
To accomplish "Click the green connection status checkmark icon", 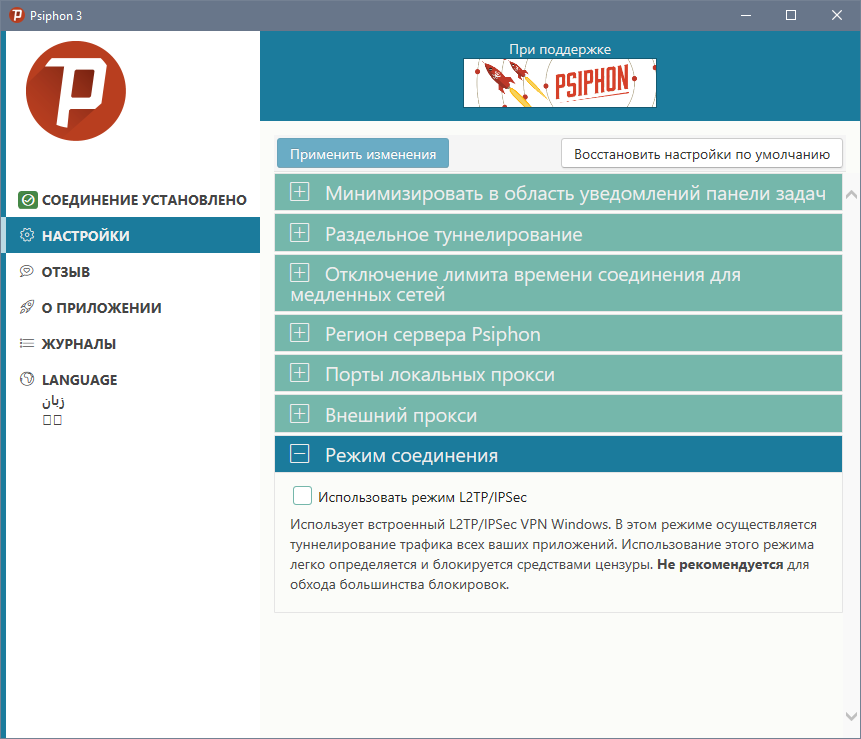I will coord(27,200).
